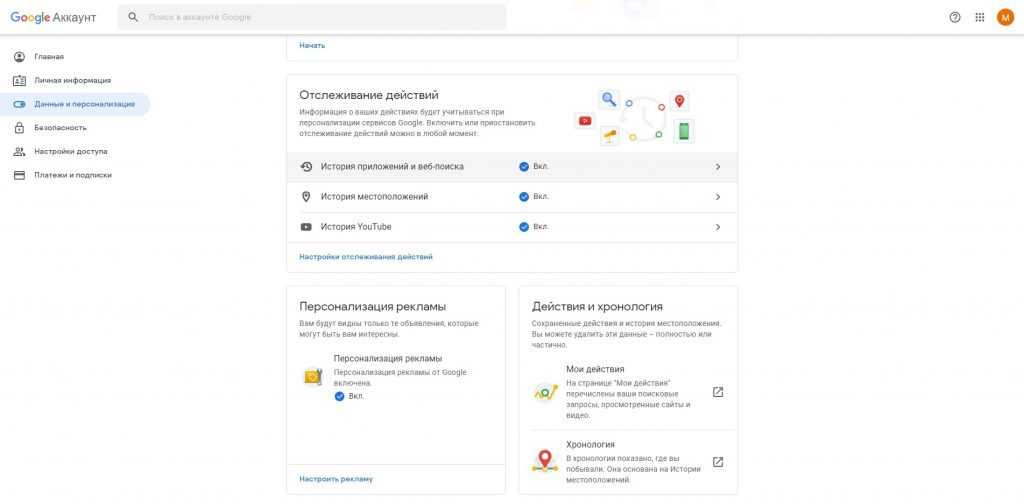The width and height of the screenshot is (1024, 504).
Task: Open Платежи и подписки in sidebar
Action: pos(73,175)
